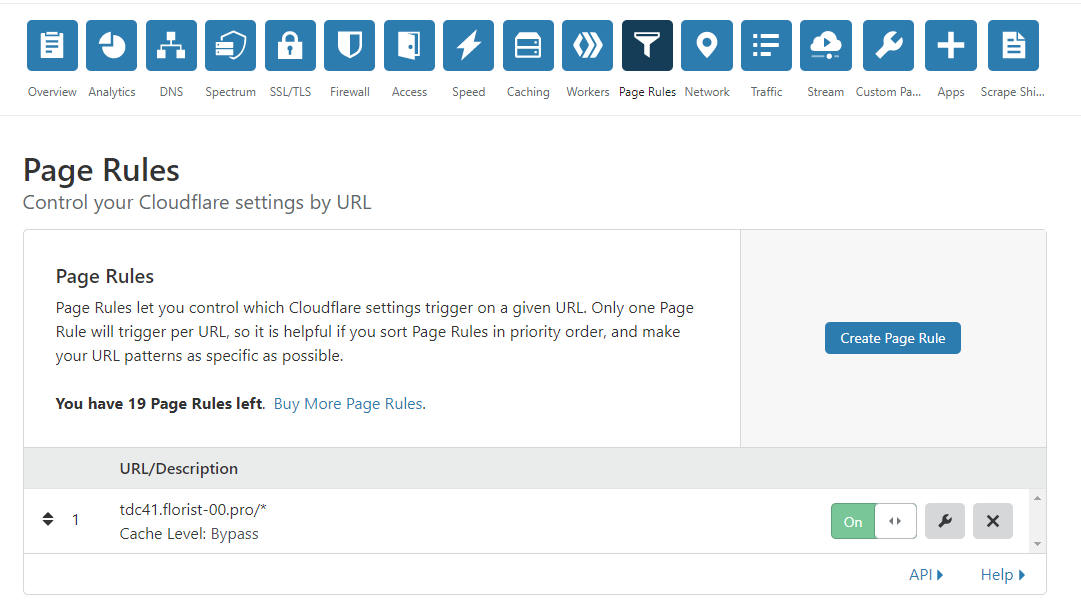The height and width of the screenshot is (610, 1081).
Task: Open the Overview section icon
Action: 52,45
